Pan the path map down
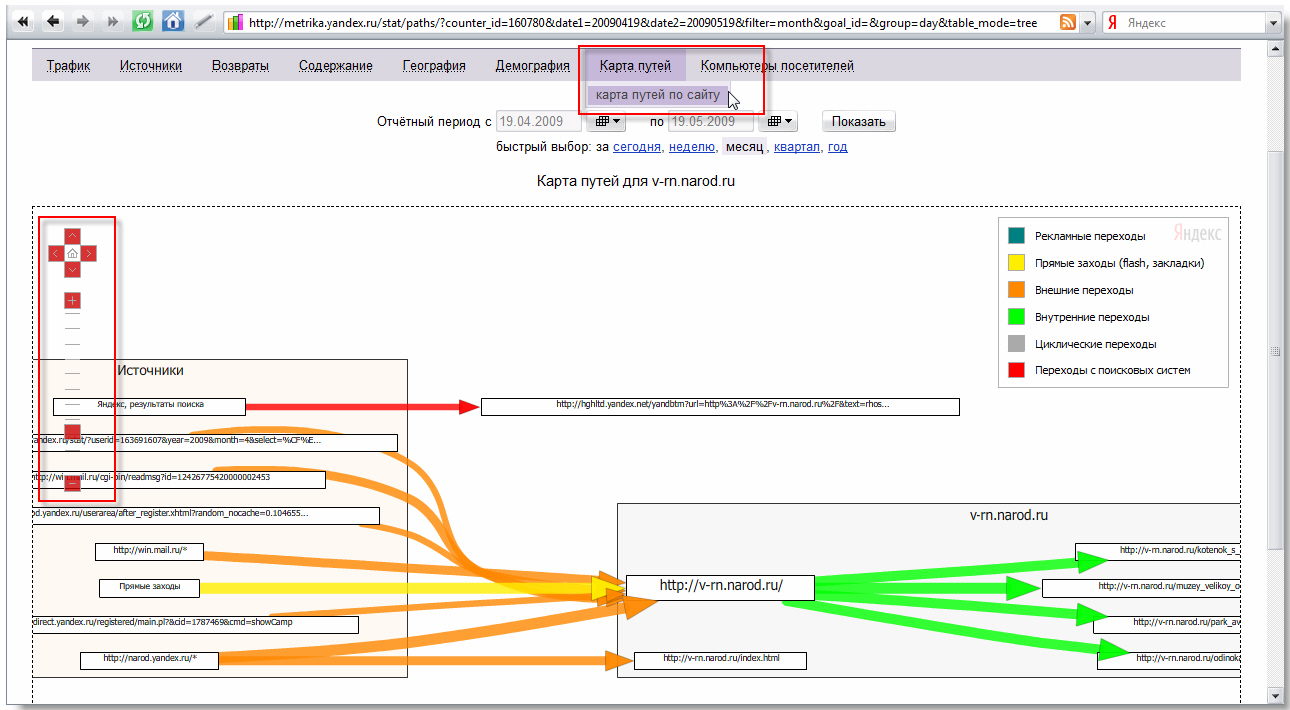This screenshot has height=710, width=1290. pyautogui.click(x=72, y=270)
